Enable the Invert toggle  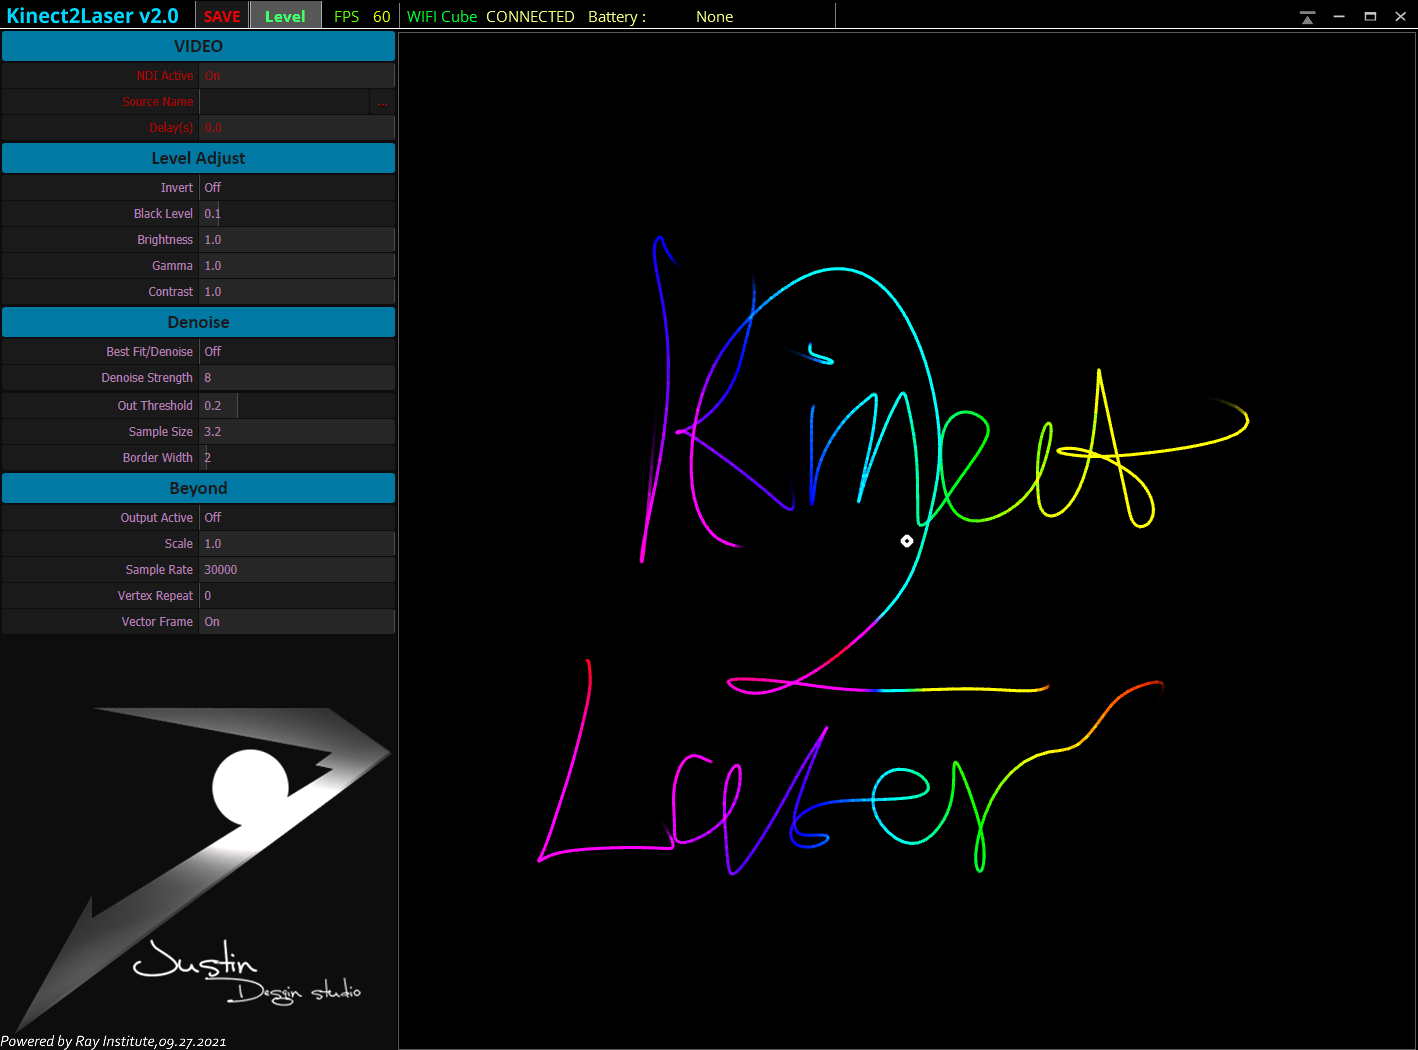(x=297, y=188)
